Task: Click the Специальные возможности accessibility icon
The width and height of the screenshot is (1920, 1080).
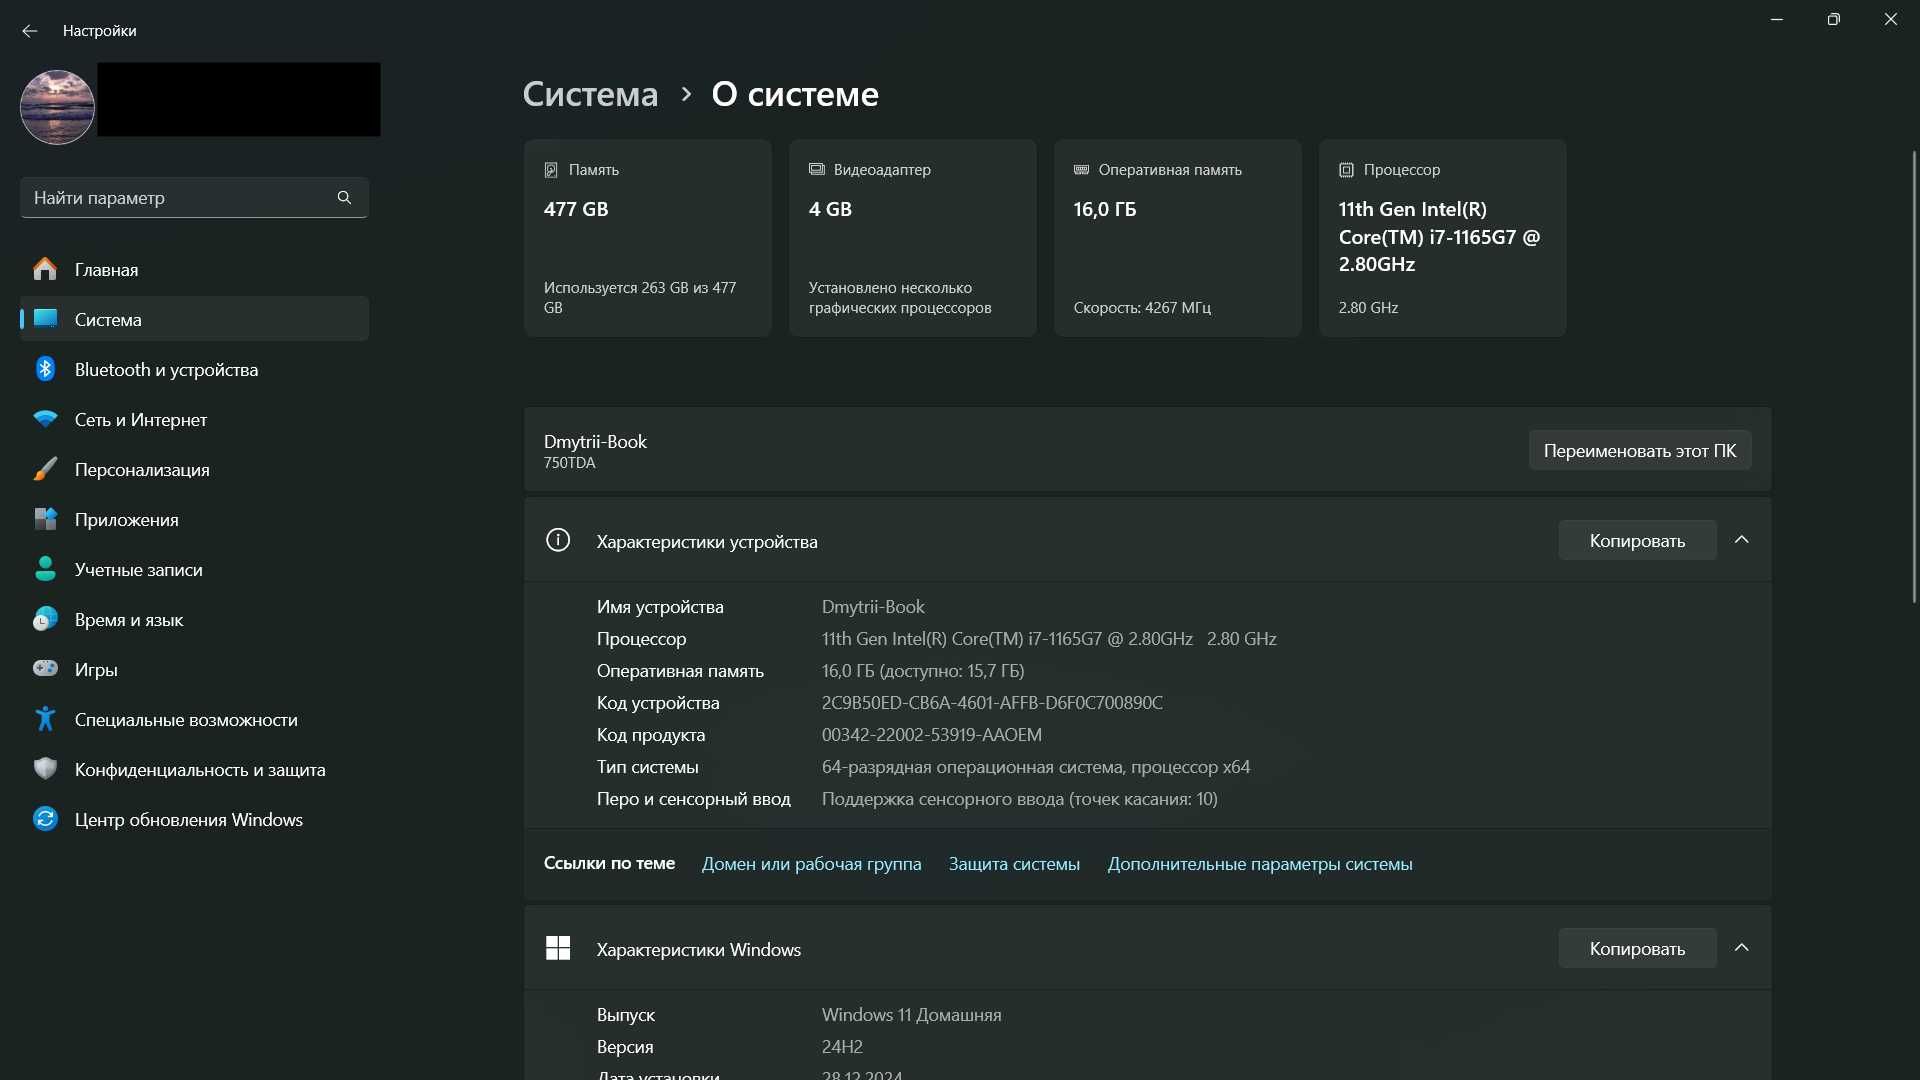Action: tap(45, 719)
